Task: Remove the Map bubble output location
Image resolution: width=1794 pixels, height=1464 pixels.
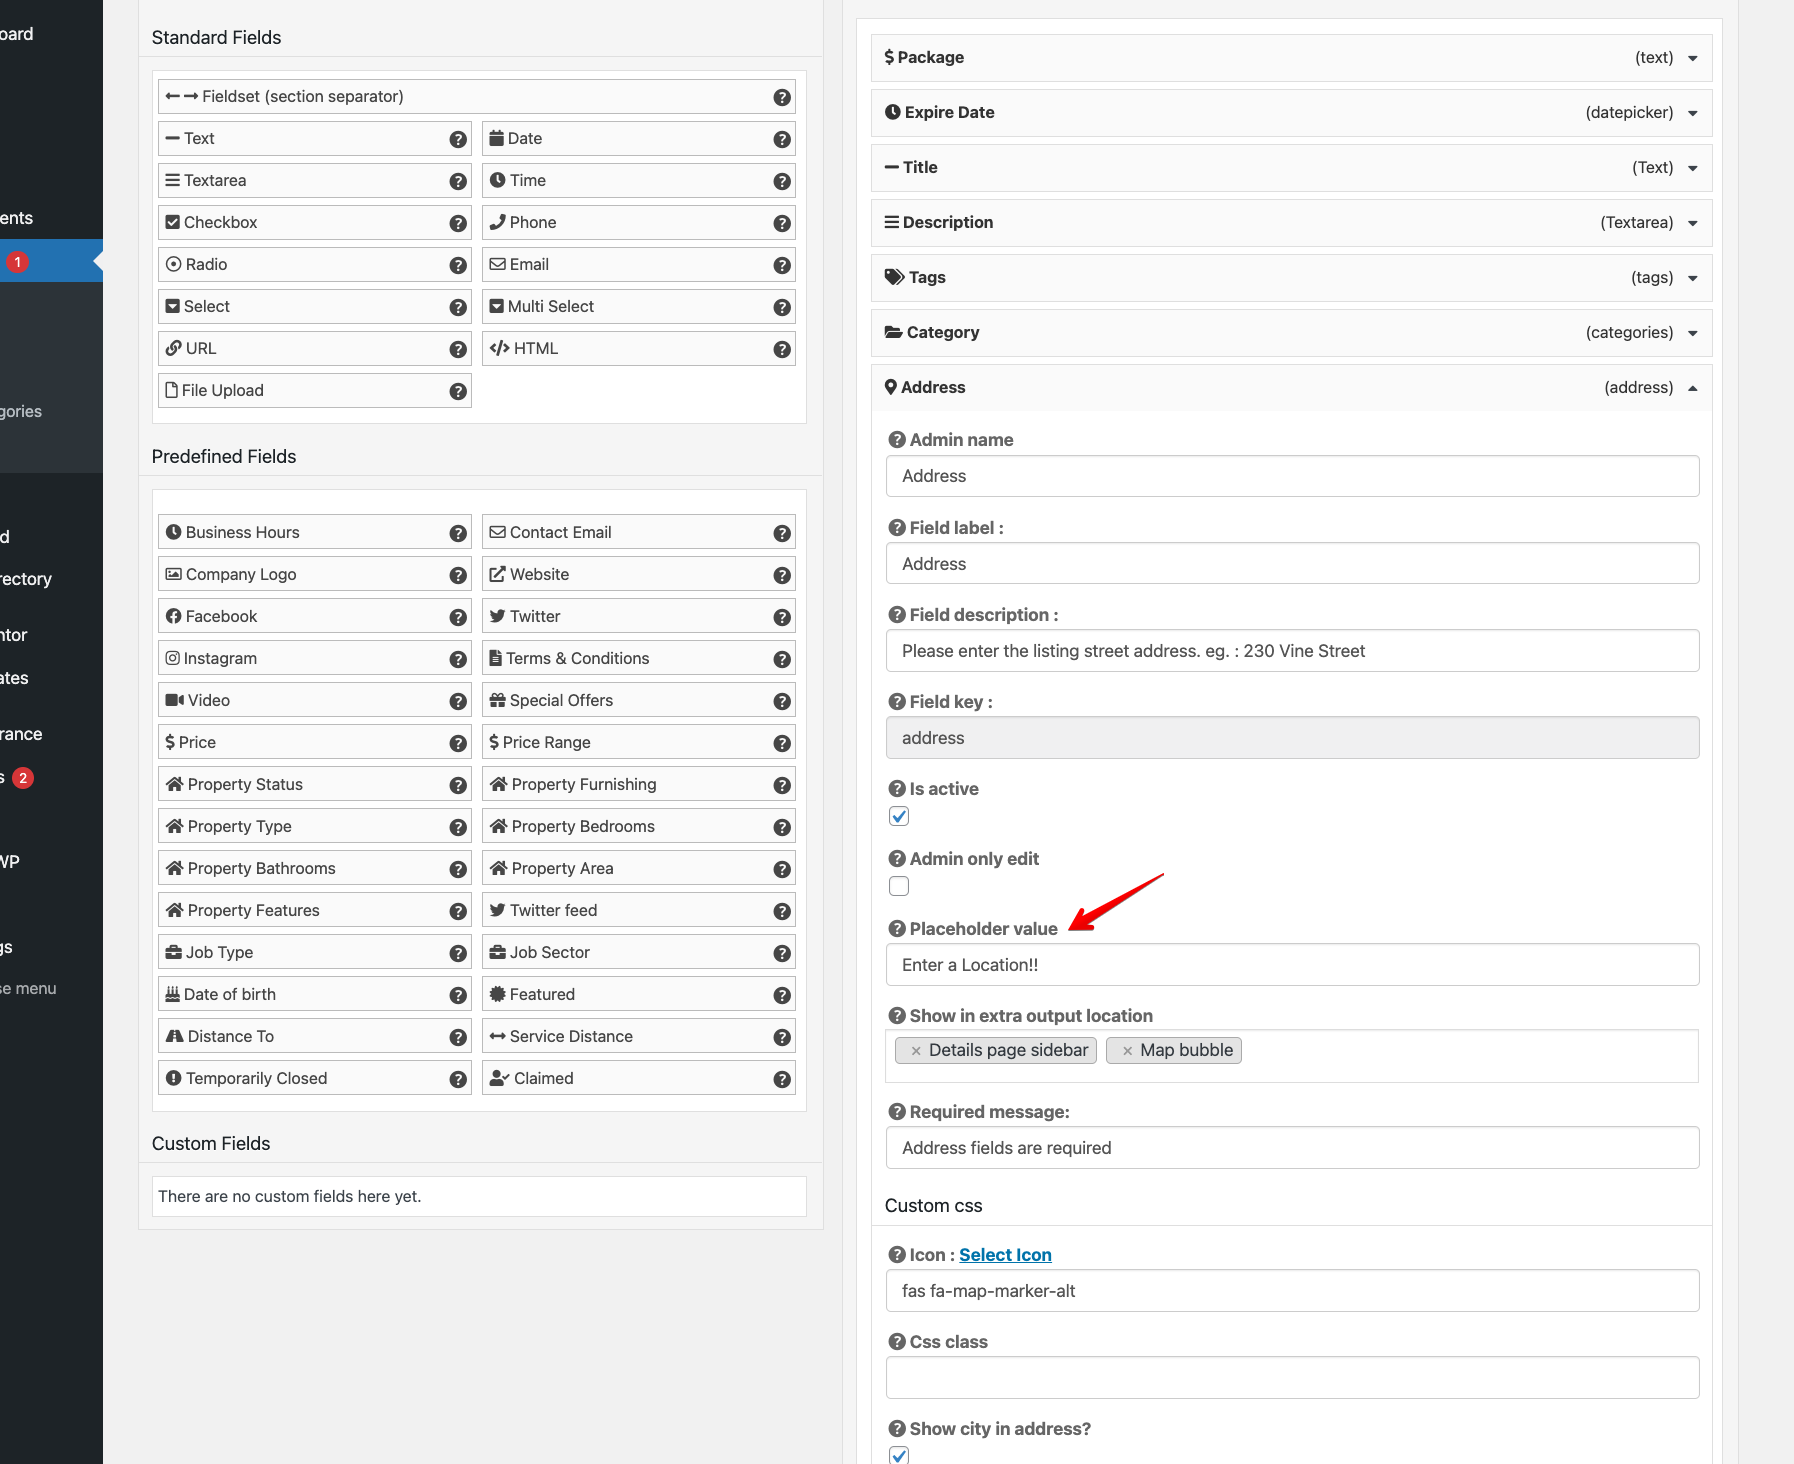Action: (x=1127, y=1050)
